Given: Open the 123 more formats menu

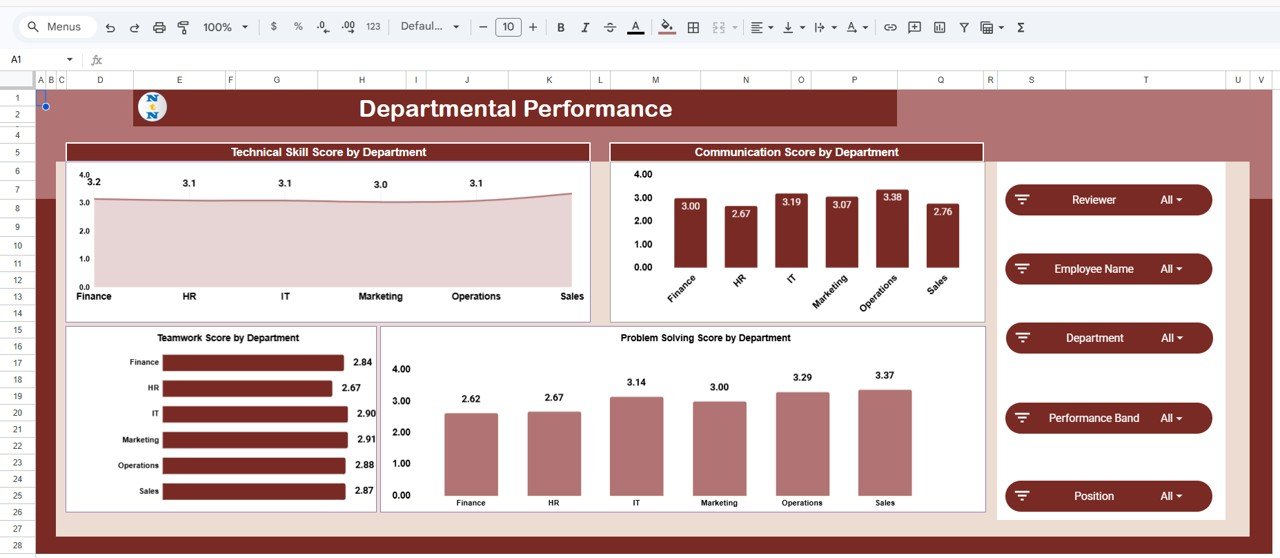Looking at the screenshot, I should click(373, 27).
